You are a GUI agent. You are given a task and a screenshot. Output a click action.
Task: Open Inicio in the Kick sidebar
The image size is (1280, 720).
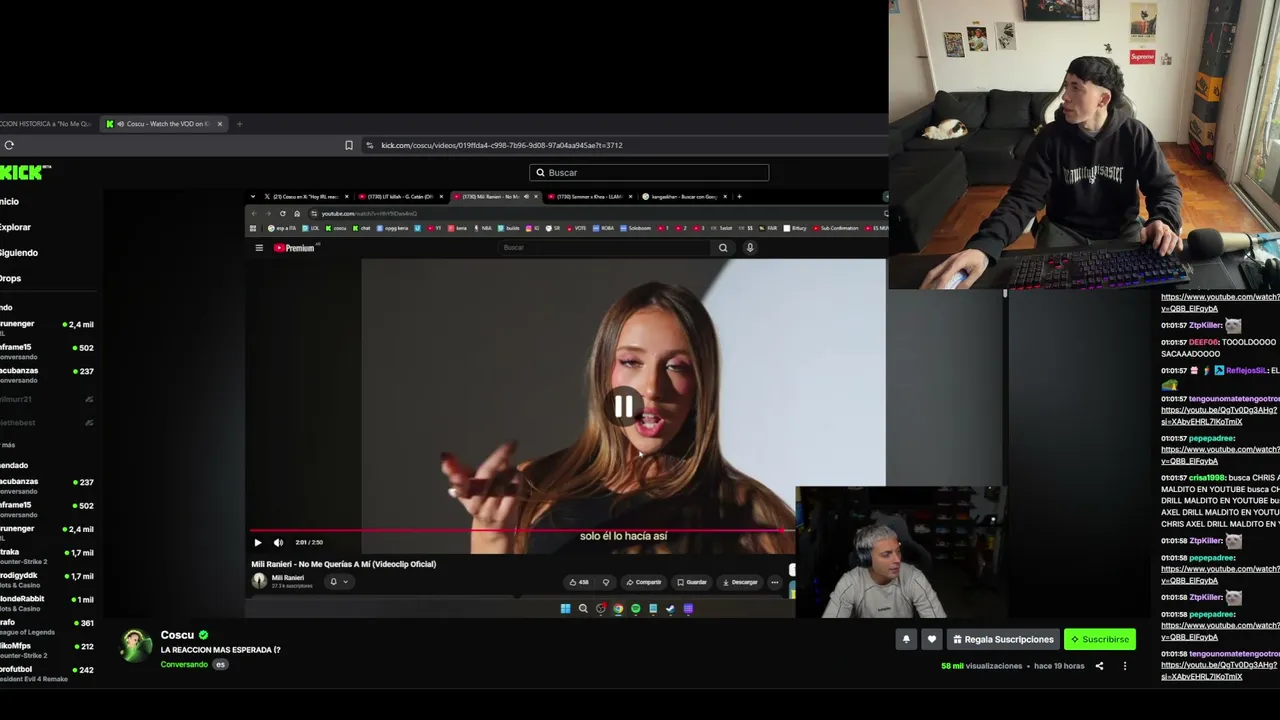(10, 201)
